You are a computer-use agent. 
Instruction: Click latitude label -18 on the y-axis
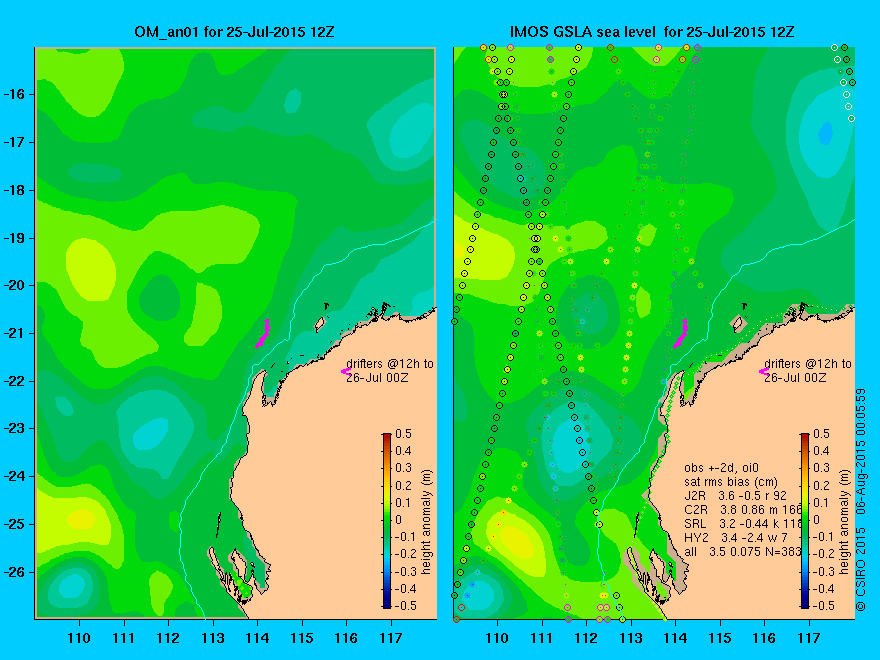[15, 190]
